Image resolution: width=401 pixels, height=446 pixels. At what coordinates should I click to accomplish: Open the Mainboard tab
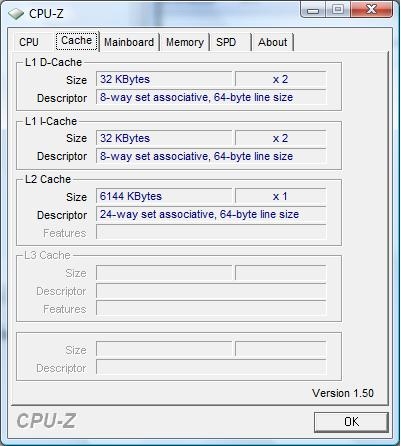[129, 42]
